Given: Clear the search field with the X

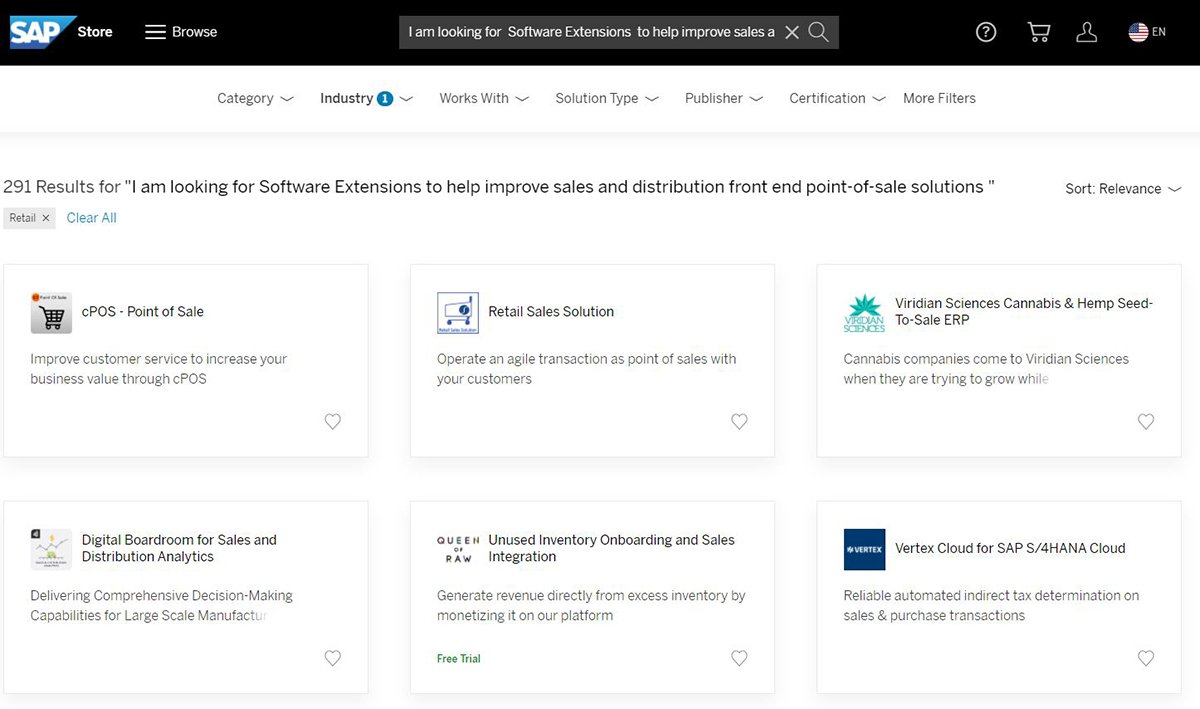Looking at the screenshot, I should click(x=791, y=31).
